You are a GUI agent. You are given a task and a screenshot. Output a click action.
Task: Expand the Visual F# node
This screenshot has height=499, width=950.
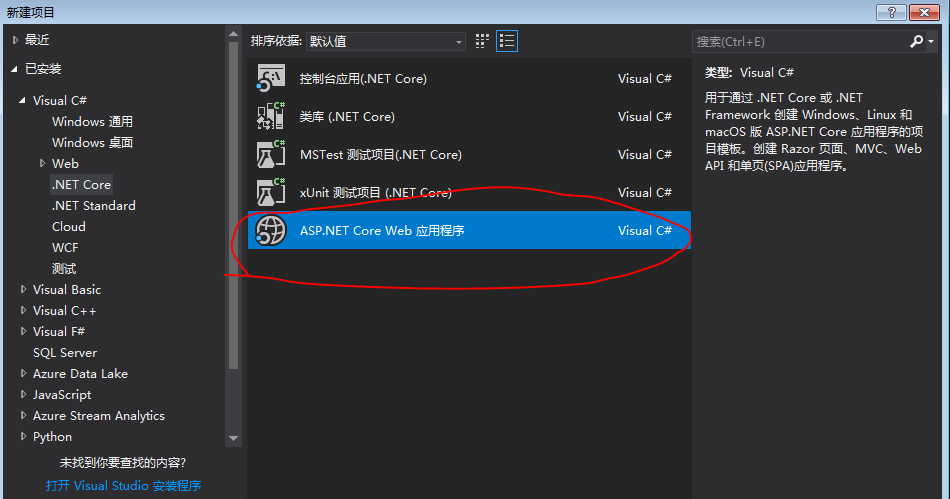pos(24,331)
